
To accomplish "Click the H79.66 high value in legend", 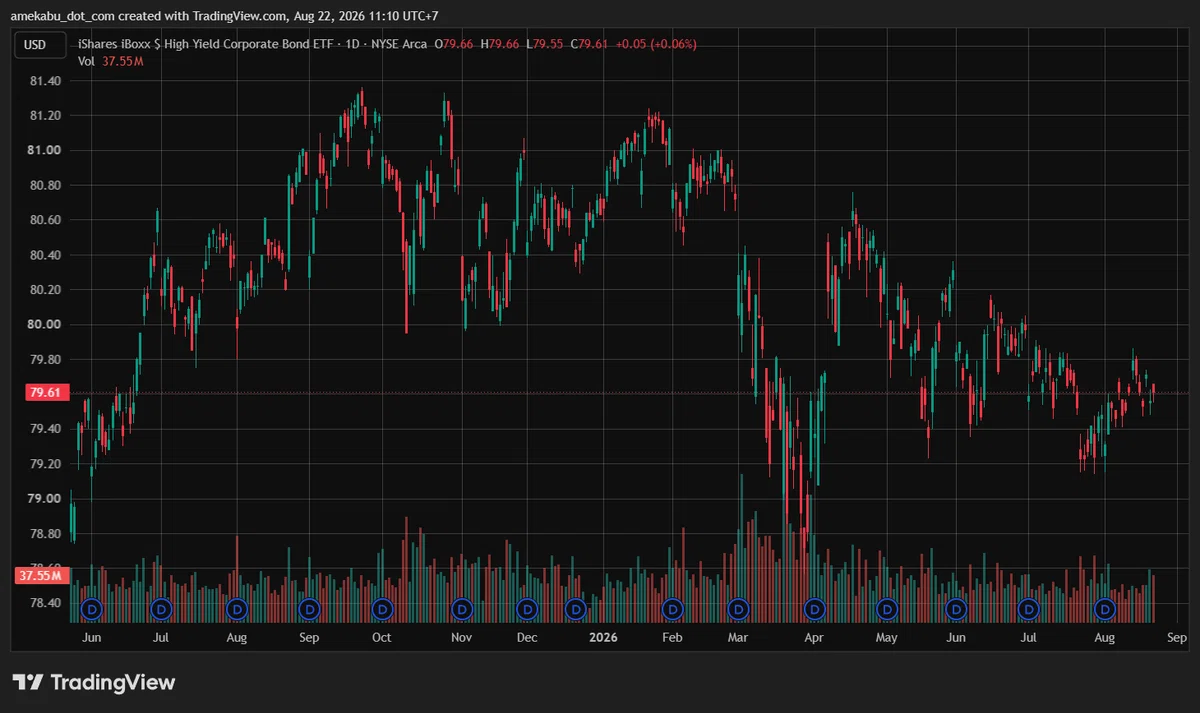I will click(x=500, y=44).
